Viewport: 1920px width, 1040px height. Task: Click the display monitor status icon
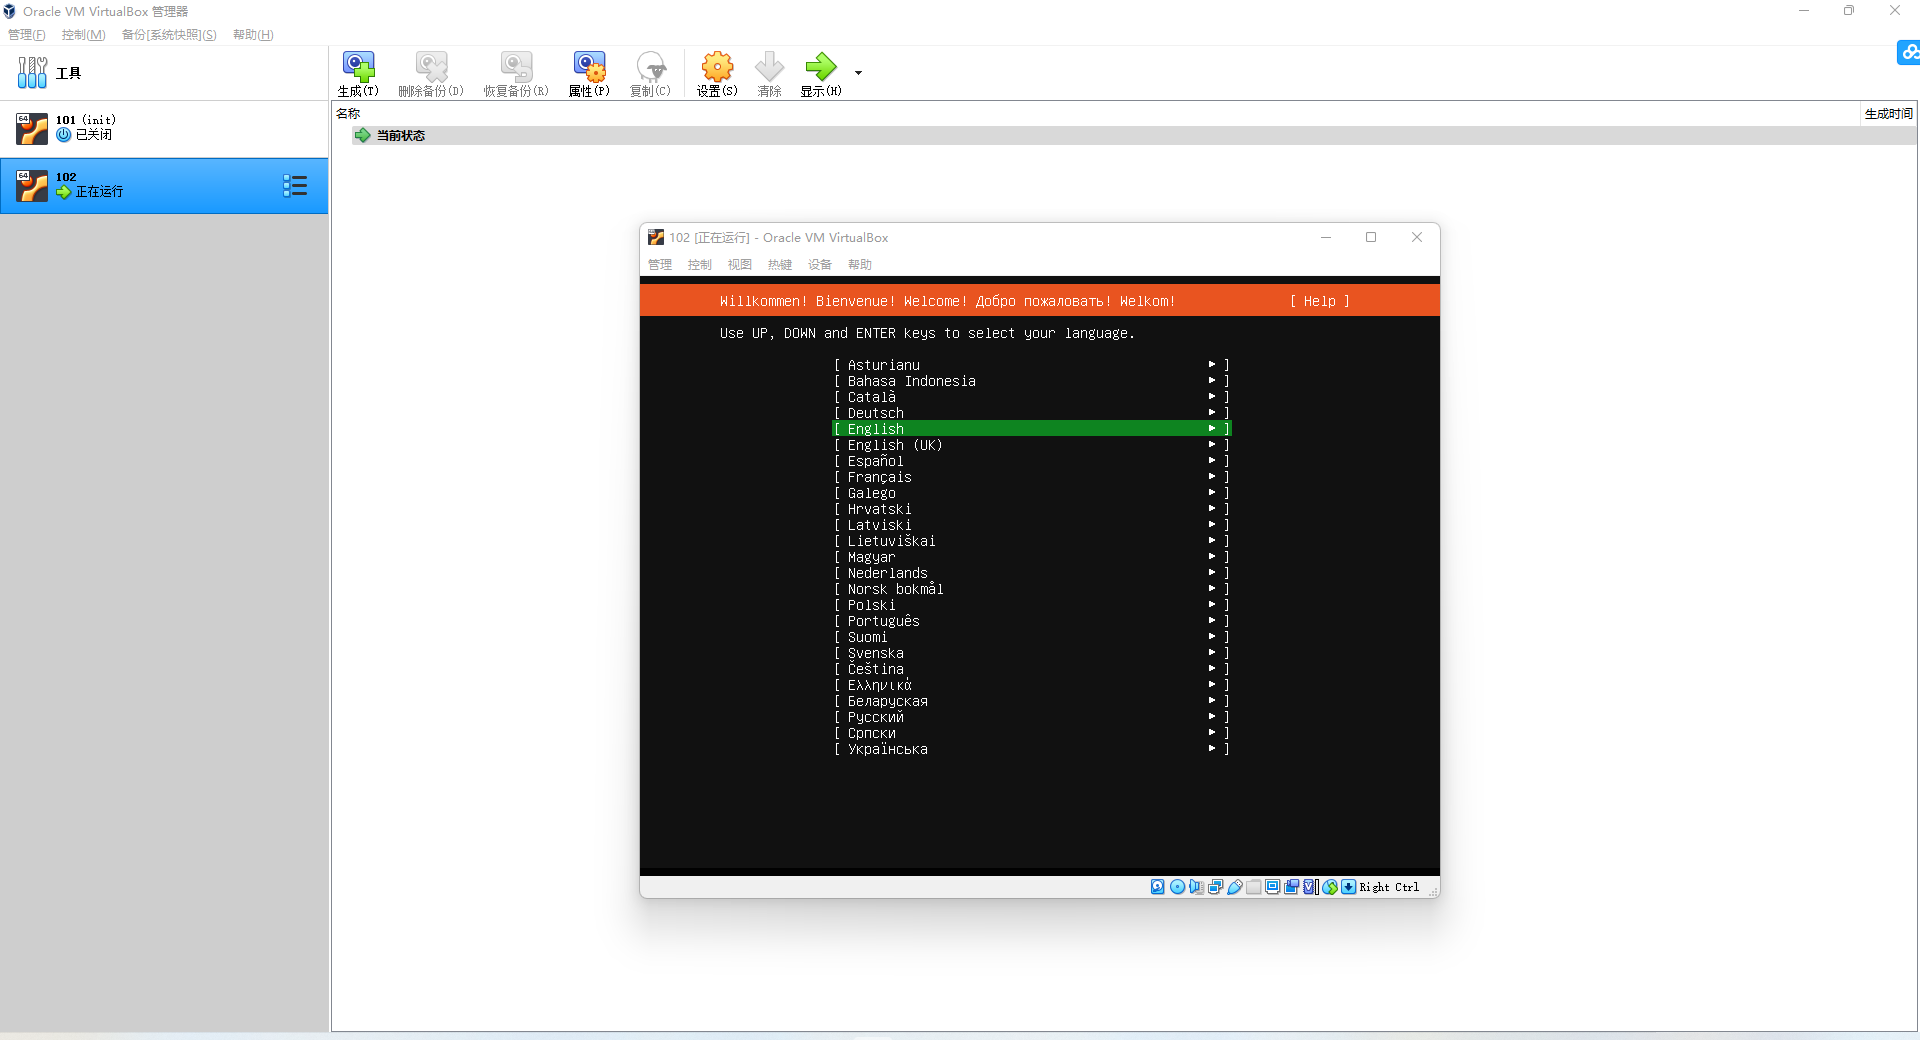(x=1273, y=887)
